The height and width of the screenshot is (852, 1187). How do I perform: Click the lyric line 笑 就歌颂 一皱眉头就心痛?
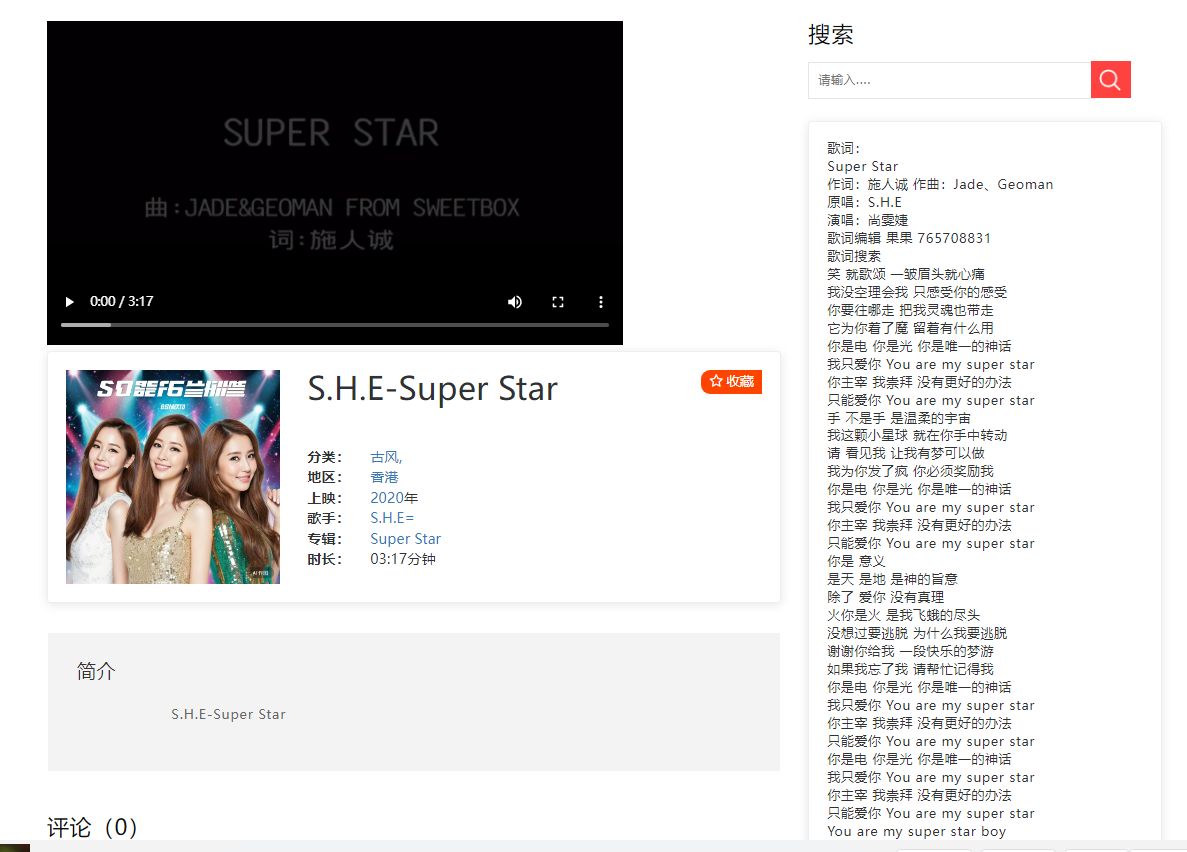[905, 274]
